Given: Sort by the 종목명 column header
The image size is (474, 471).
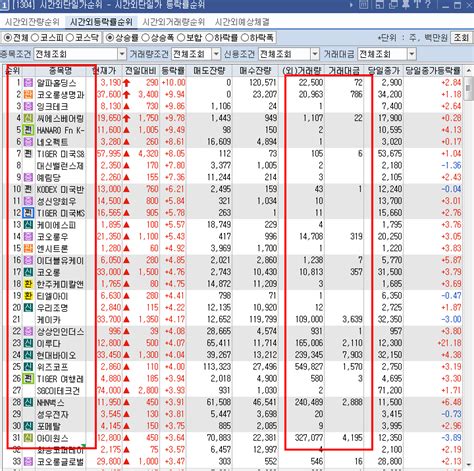Looking at the screenshot, I should tap(60, 71).
